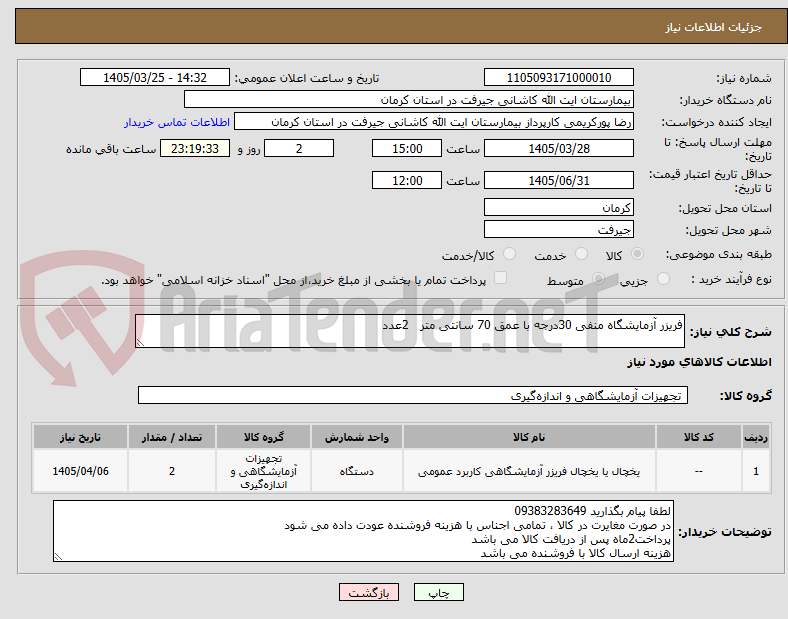Click the شرح کلی نیاز description textbox
The width and height of the screenshot is (788, 619).
[410, 331]
